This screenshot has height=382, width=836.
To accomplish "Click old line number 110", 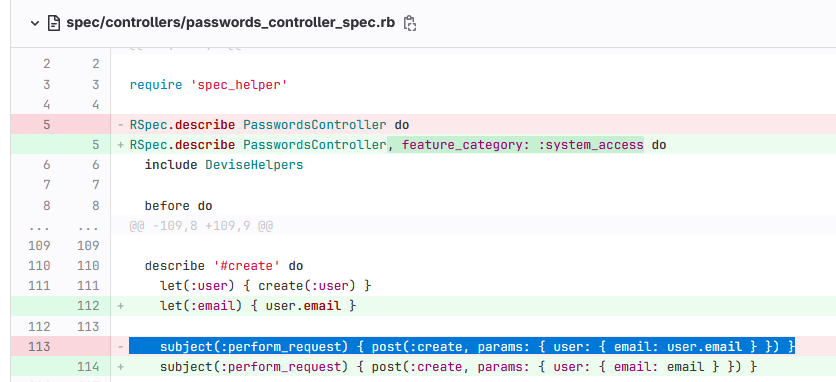I will [x=39, y=266].
